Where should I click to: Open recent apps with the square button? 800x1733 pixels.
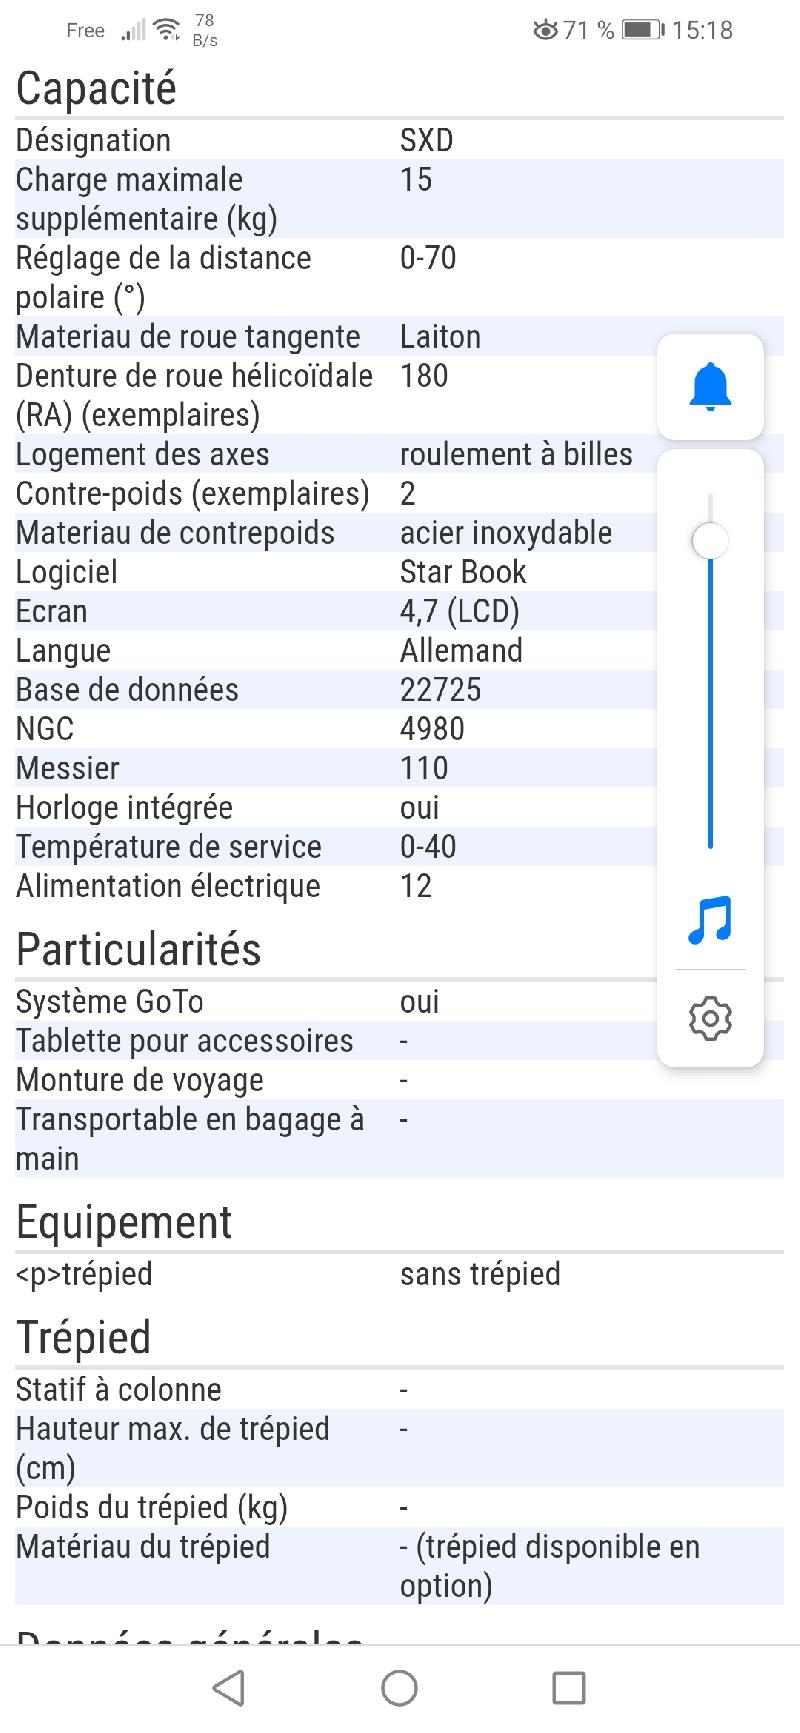pos(569,1687)
